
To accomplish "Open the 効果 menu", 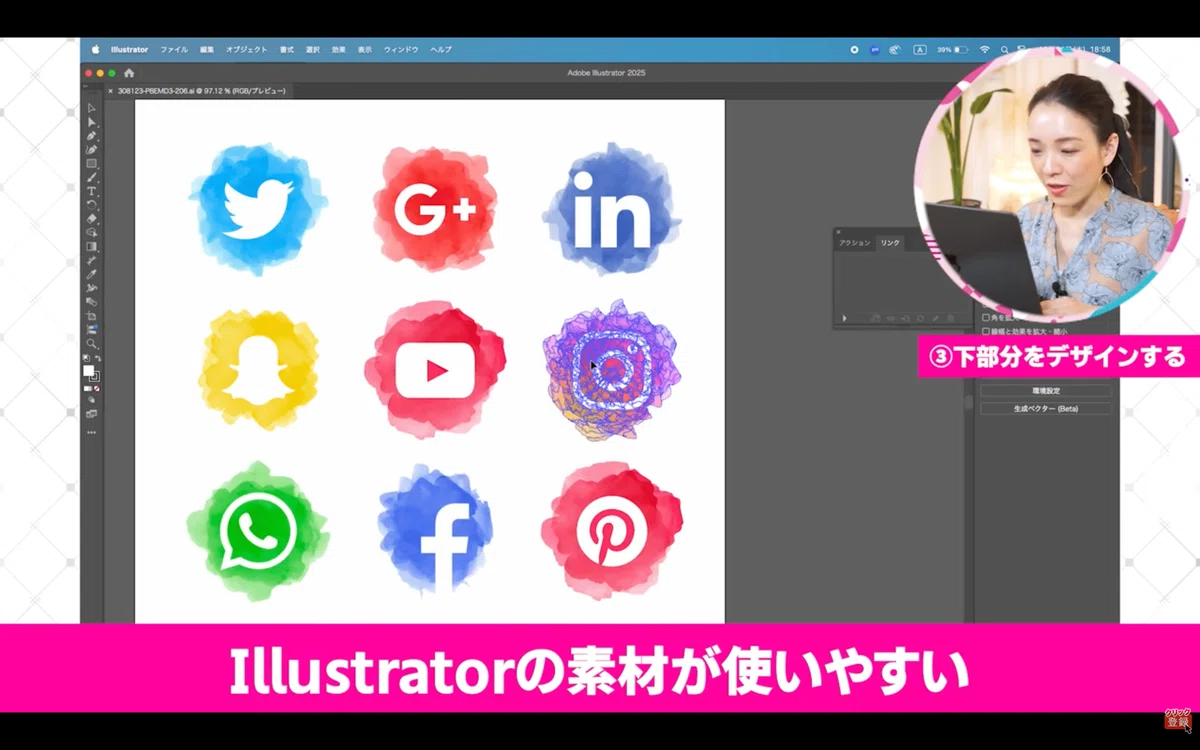I will click(x=339, y=49).
